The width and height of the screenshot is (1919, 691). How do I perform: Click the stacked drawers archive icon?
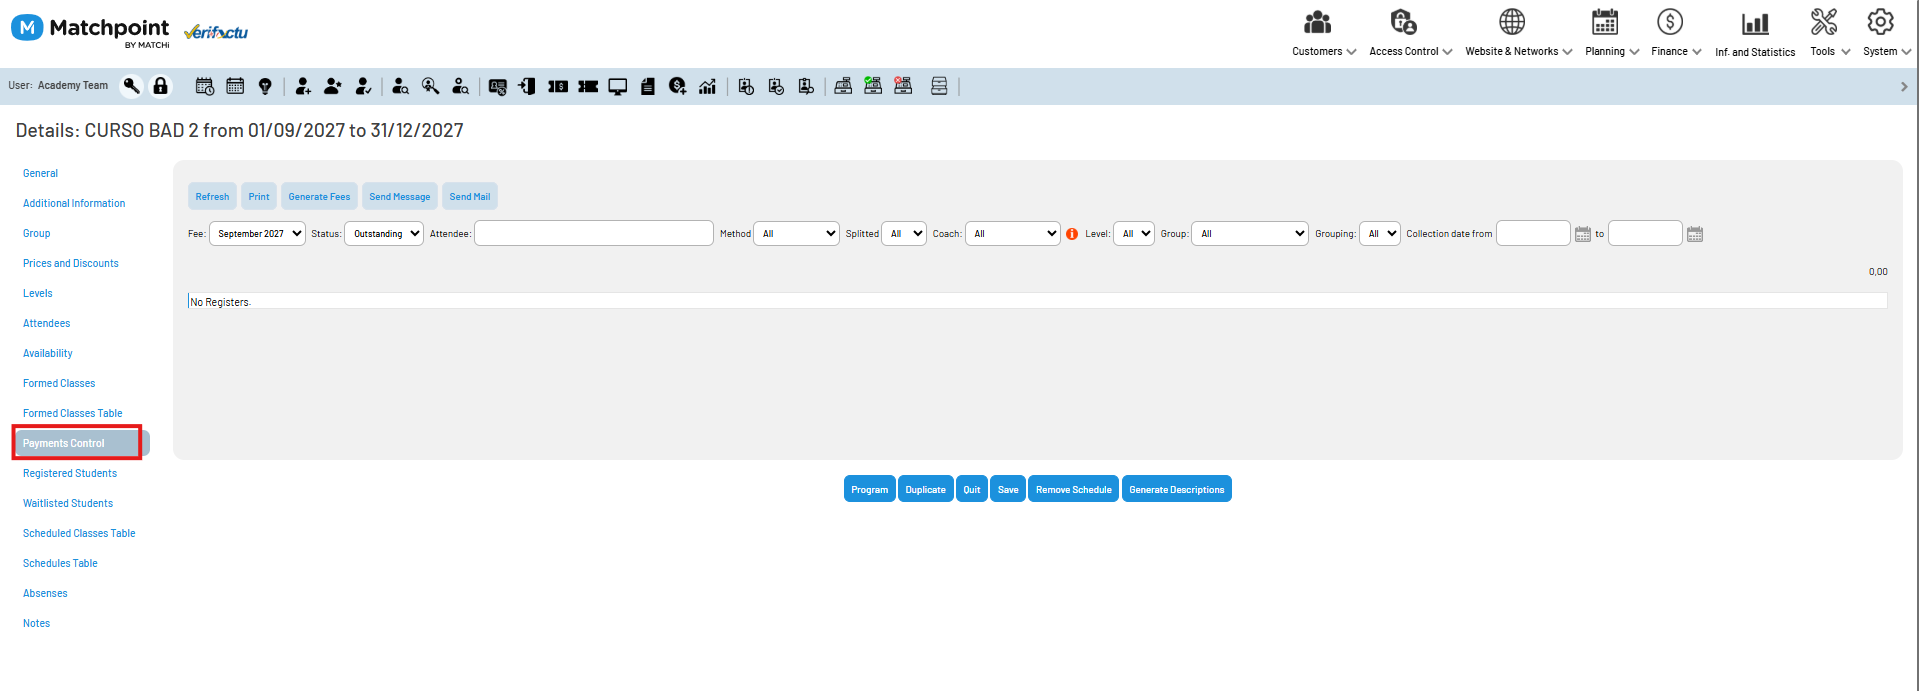(x=939, y=86)
